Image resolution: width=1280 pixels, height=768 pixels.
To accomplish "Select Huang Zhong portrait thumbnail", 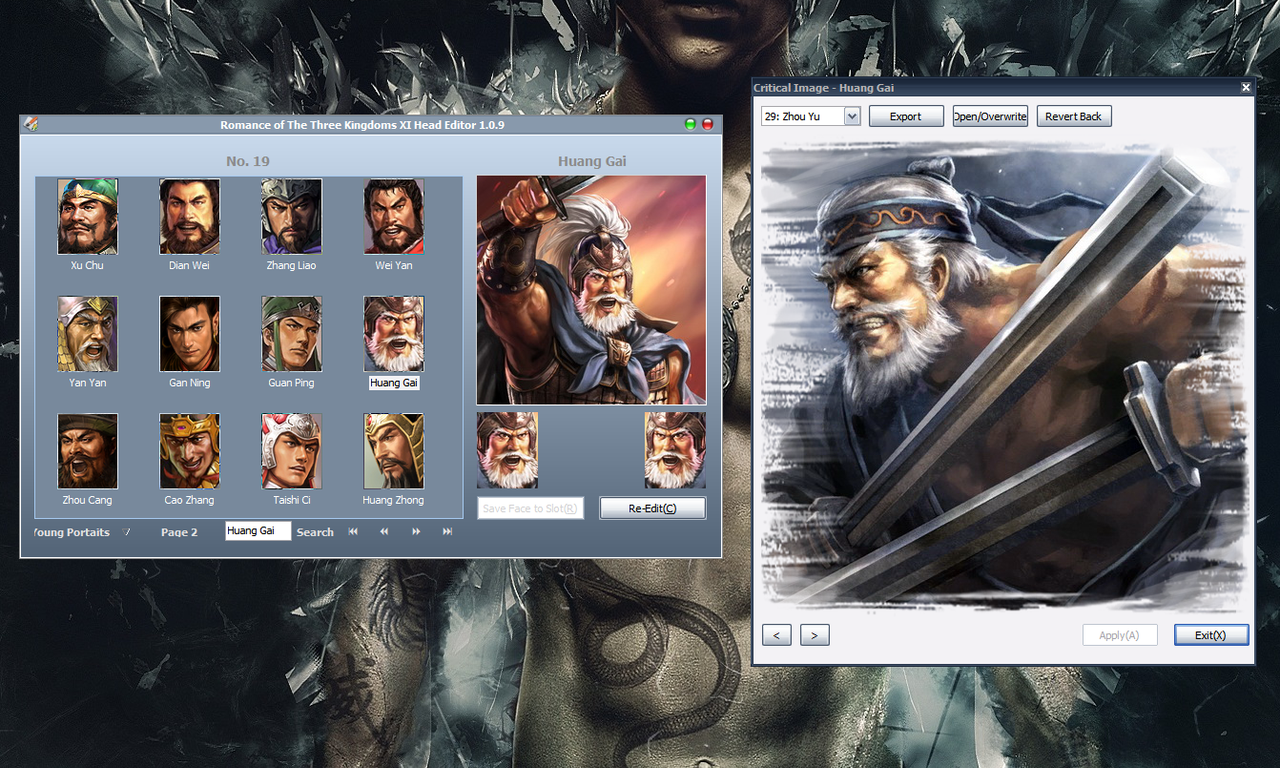I will coord(393,451).
